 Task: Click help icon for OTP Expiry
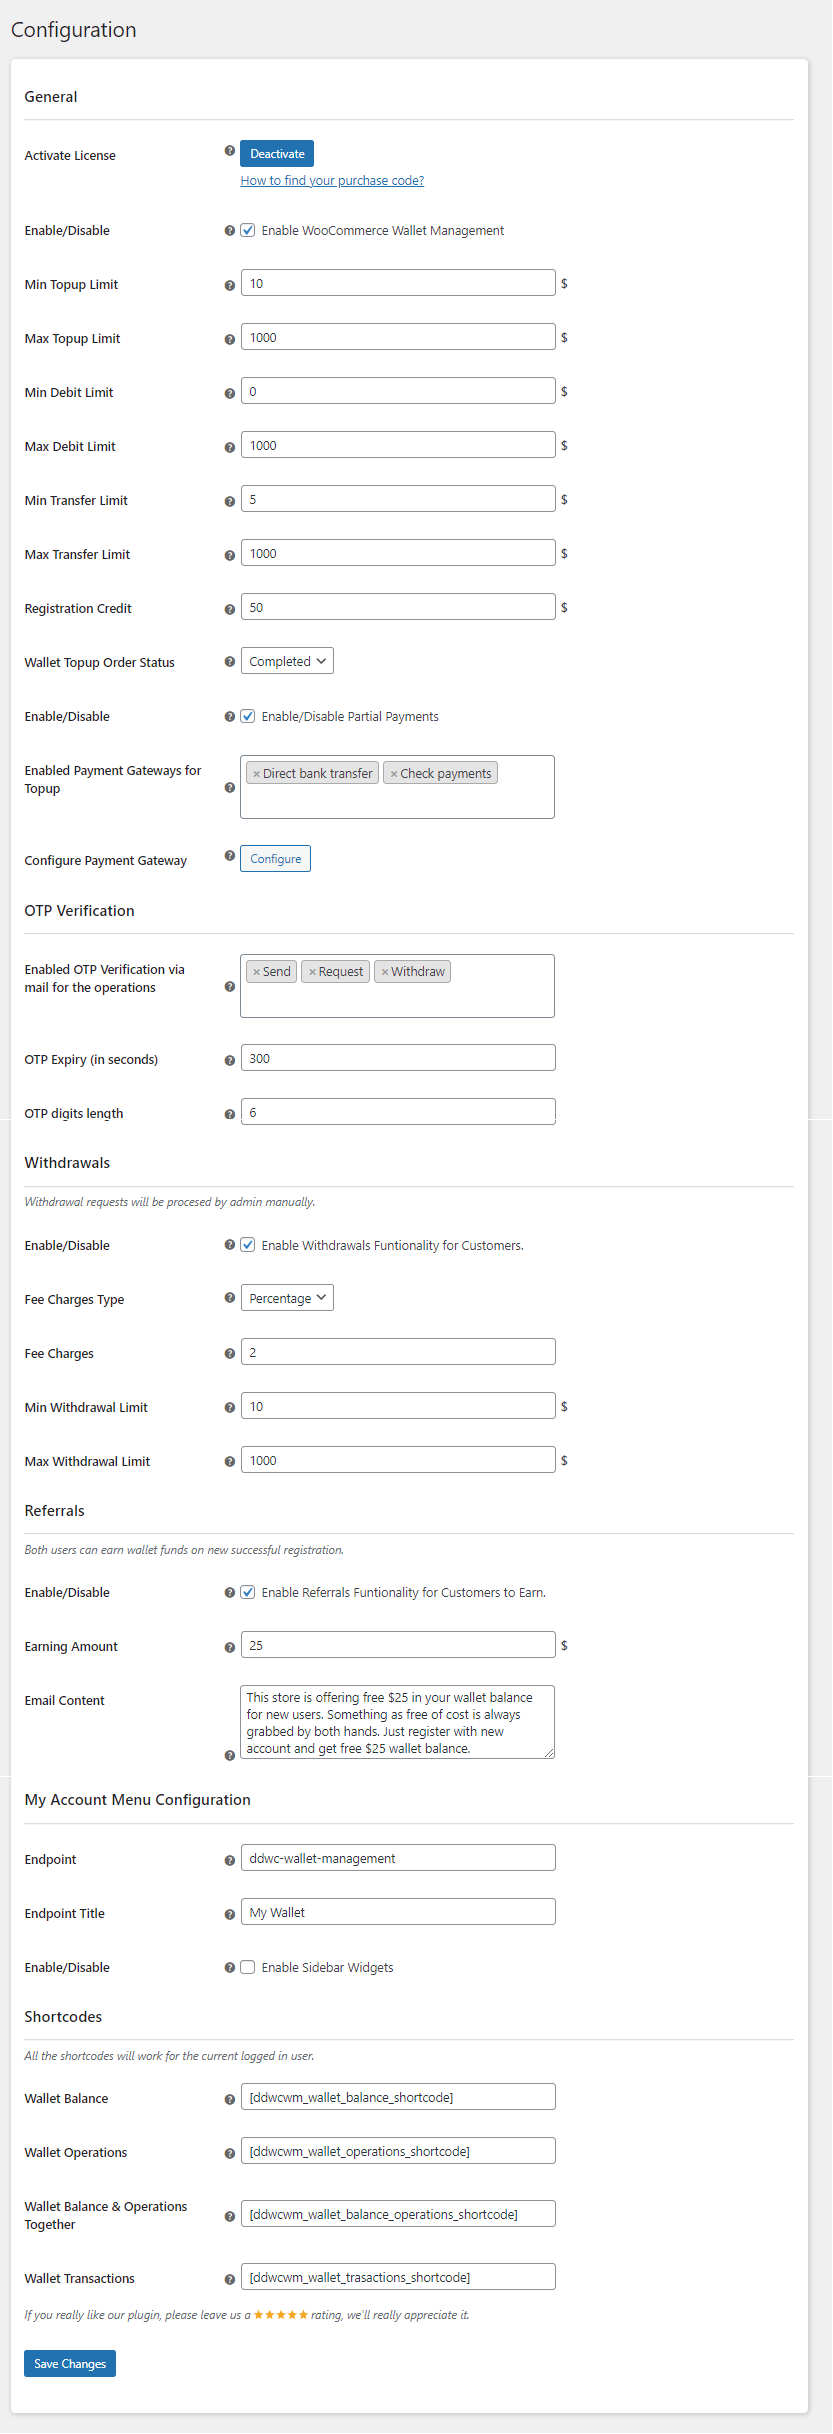[230, 1060]
